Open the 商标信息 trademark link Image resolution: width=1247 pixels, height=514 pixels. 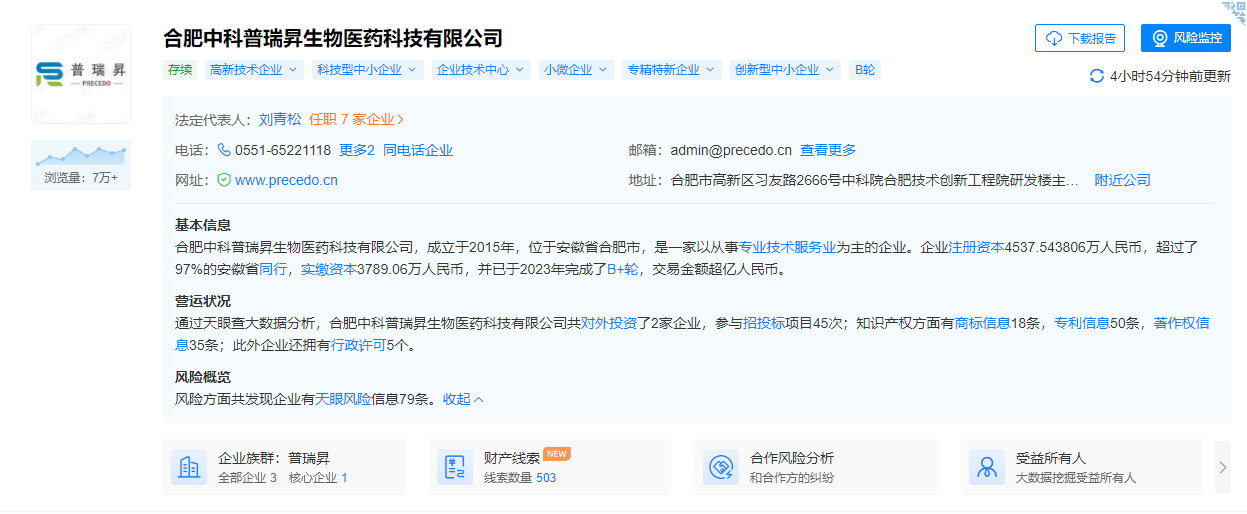coord(983,323)
